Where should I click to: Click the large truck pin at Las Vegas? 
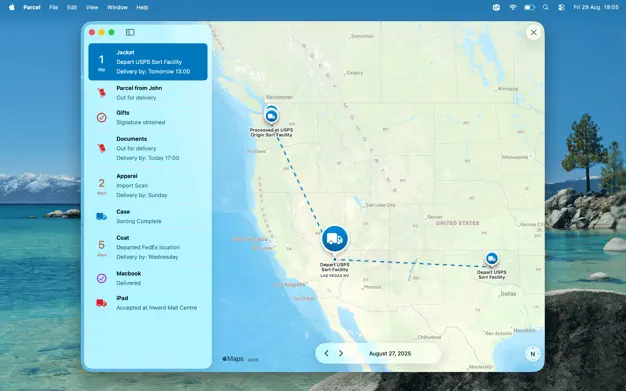coord(335,239)
